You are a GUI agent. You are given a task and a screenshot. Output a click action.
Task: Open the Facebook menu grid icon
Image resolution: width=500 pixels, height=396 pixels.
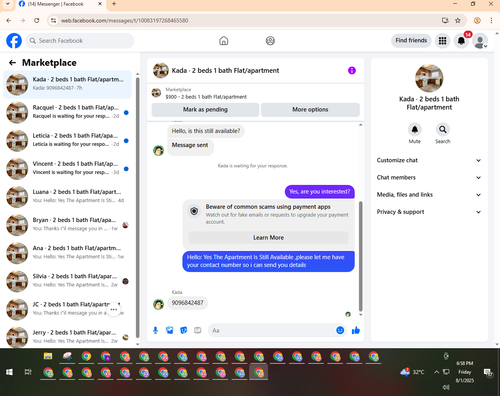point(442,41)
